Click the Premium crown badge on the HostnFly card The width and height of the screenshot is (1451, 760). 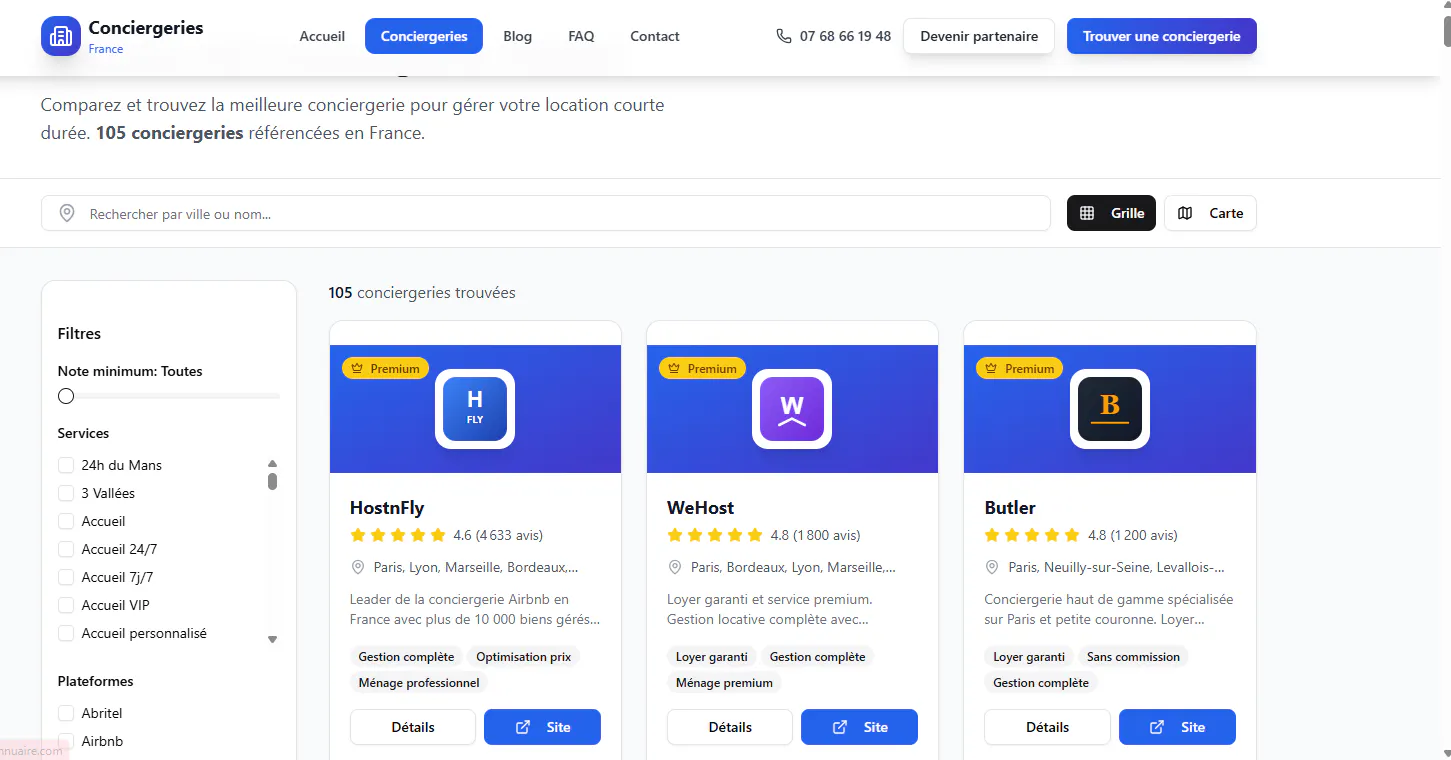click(385, 369)
